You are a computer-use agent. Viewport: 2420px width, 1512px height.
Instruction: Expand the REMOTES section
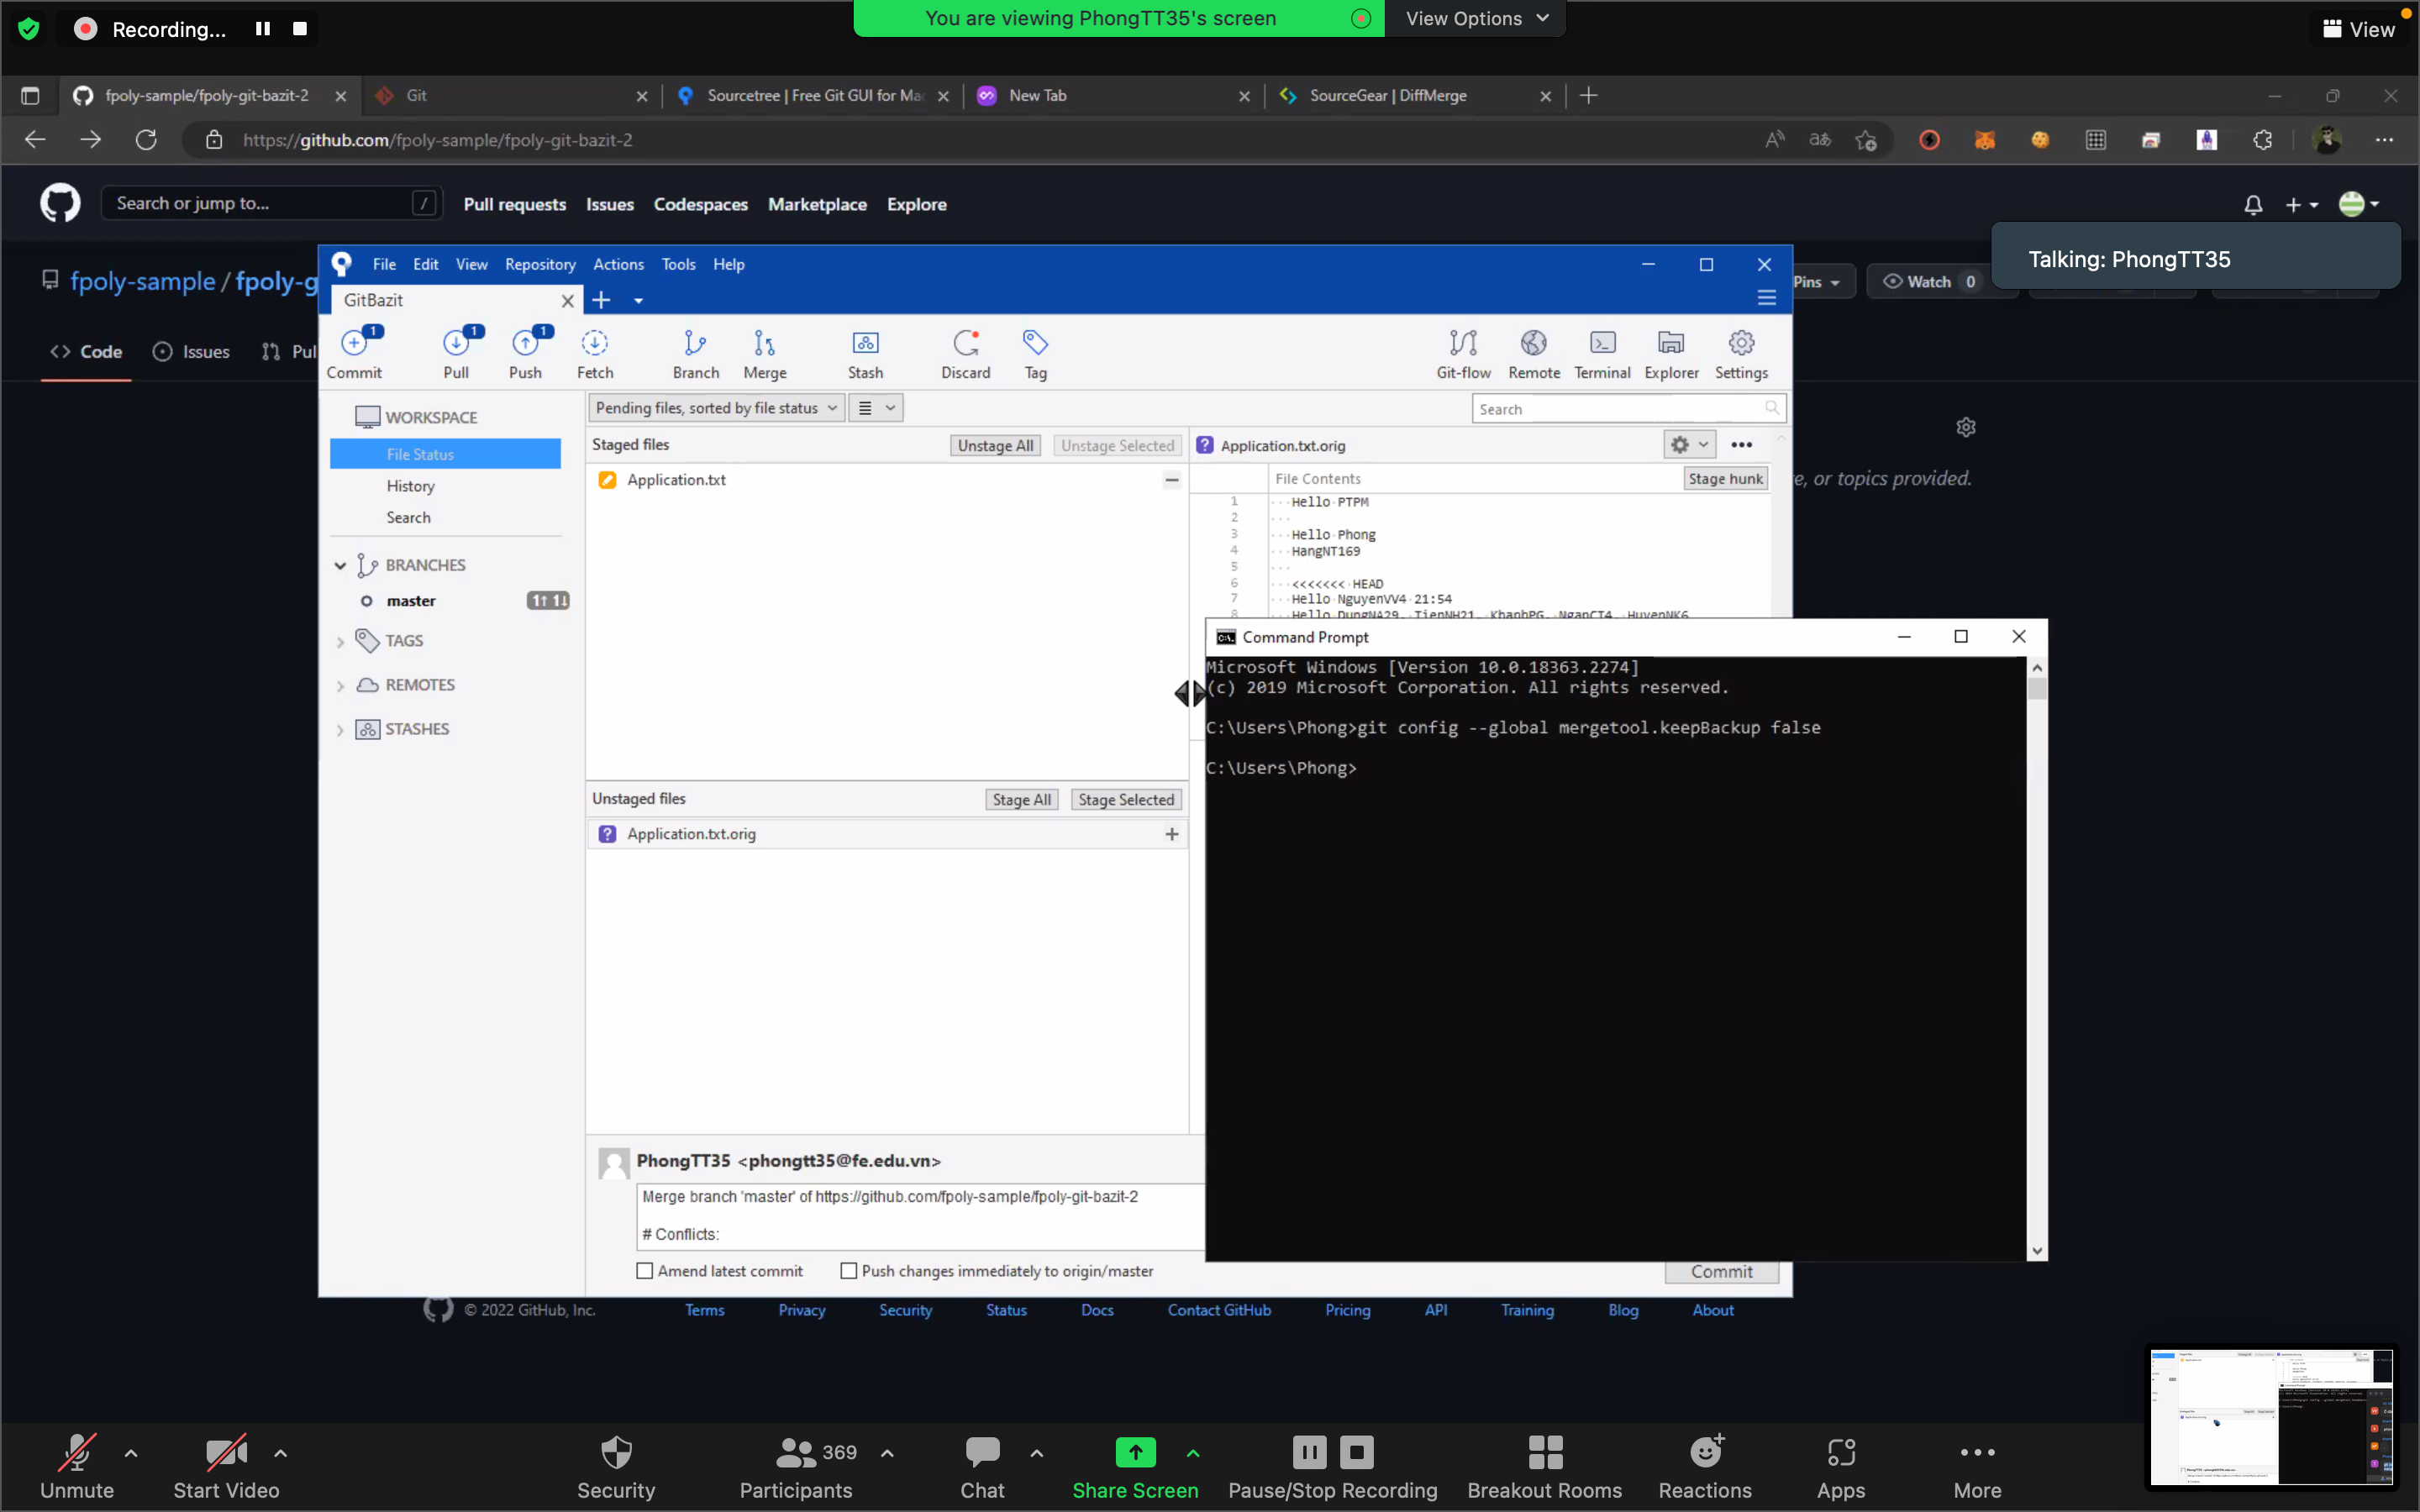pos(340,686)
